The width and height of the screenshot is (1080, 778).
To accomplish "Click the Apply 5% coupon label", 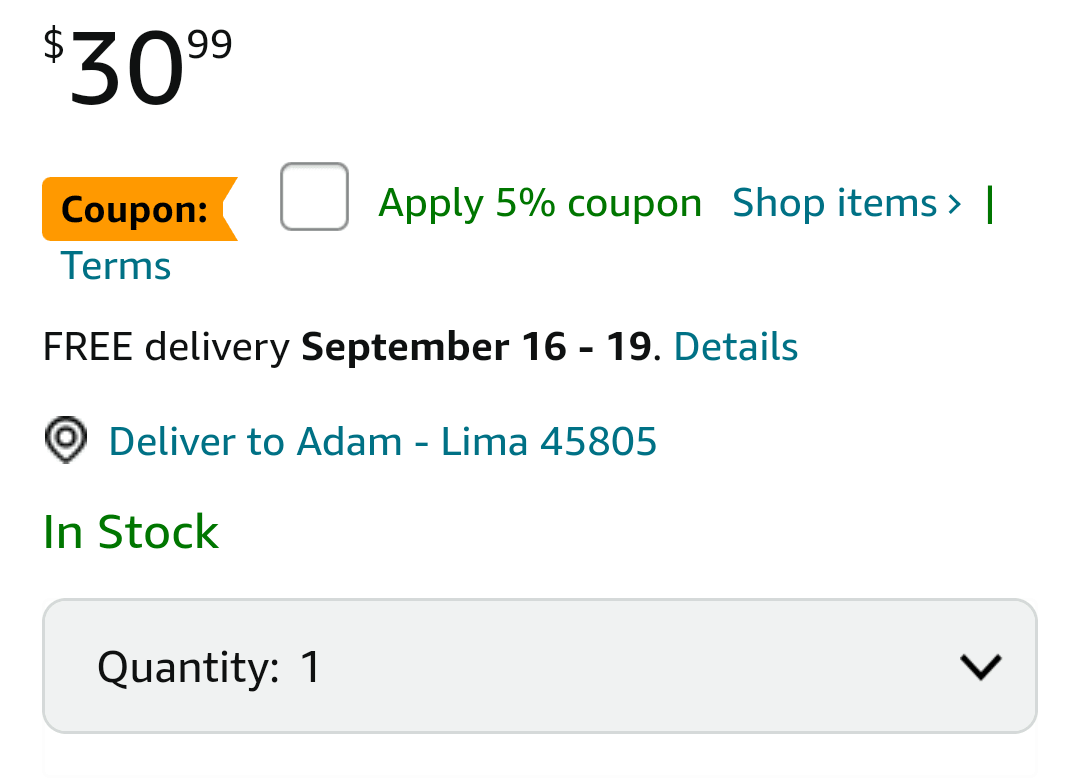I will [x=540, y=204].
